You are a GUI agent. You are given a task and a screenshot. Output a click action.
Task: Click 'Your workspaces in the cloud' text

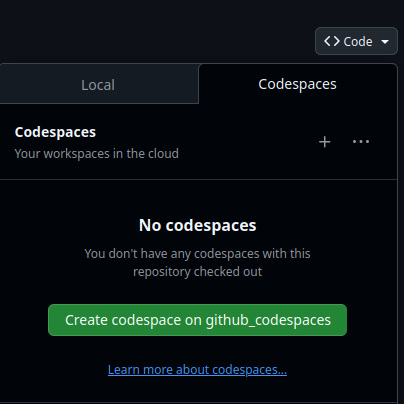(97, 154)
